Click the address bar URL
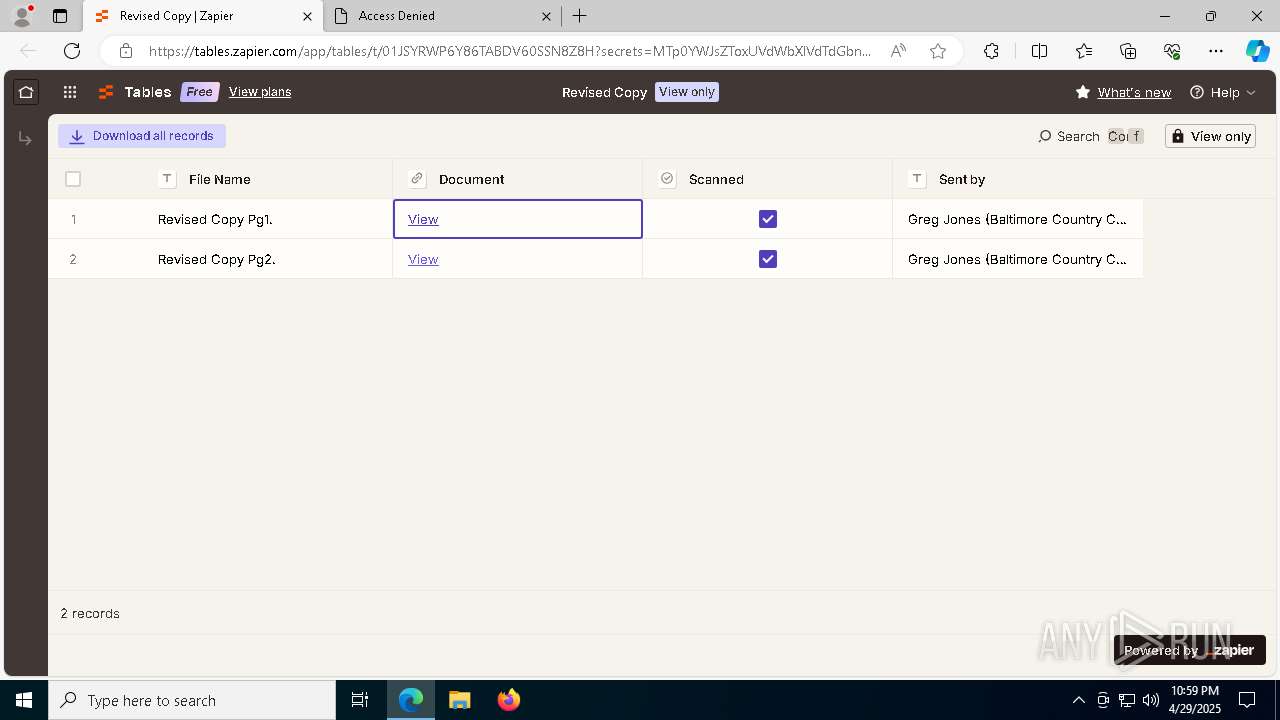This screenshot has width=1280, height=720. pyautogui.click(x=510, y=51)
